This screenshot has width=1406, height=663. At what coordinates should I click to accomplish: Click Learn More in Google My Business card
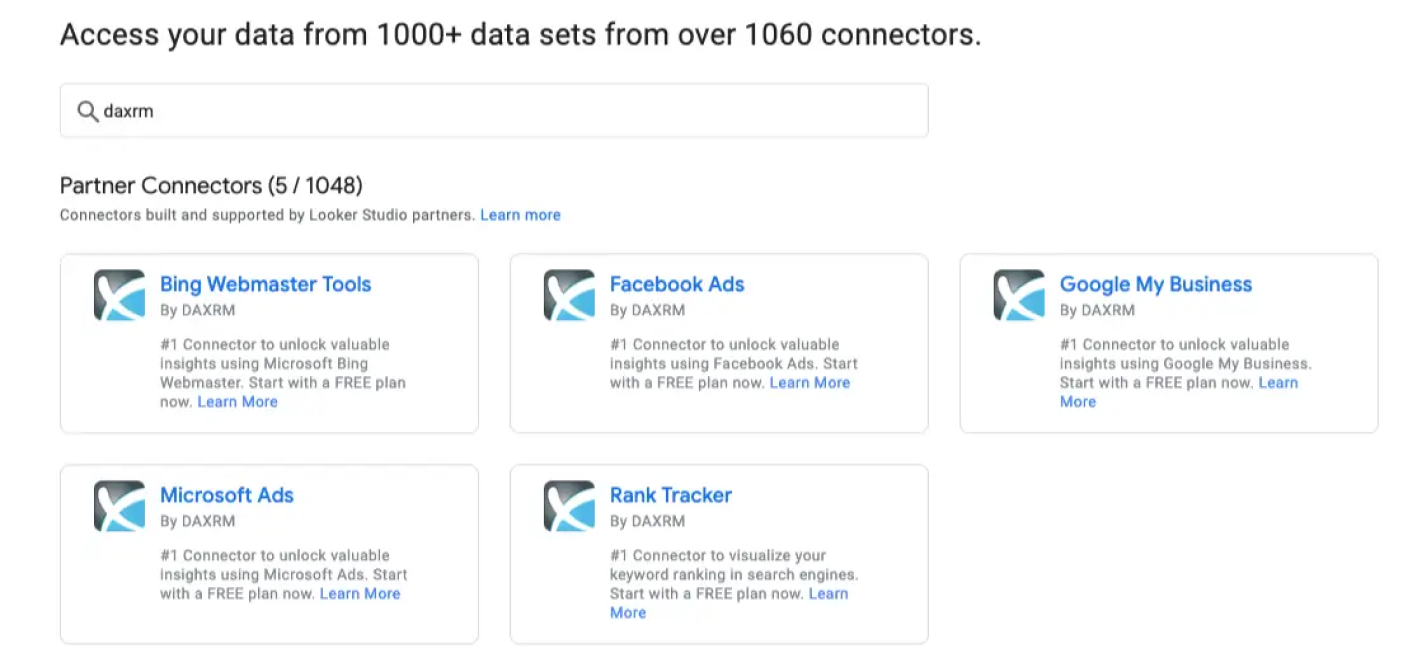(1179, 392)
